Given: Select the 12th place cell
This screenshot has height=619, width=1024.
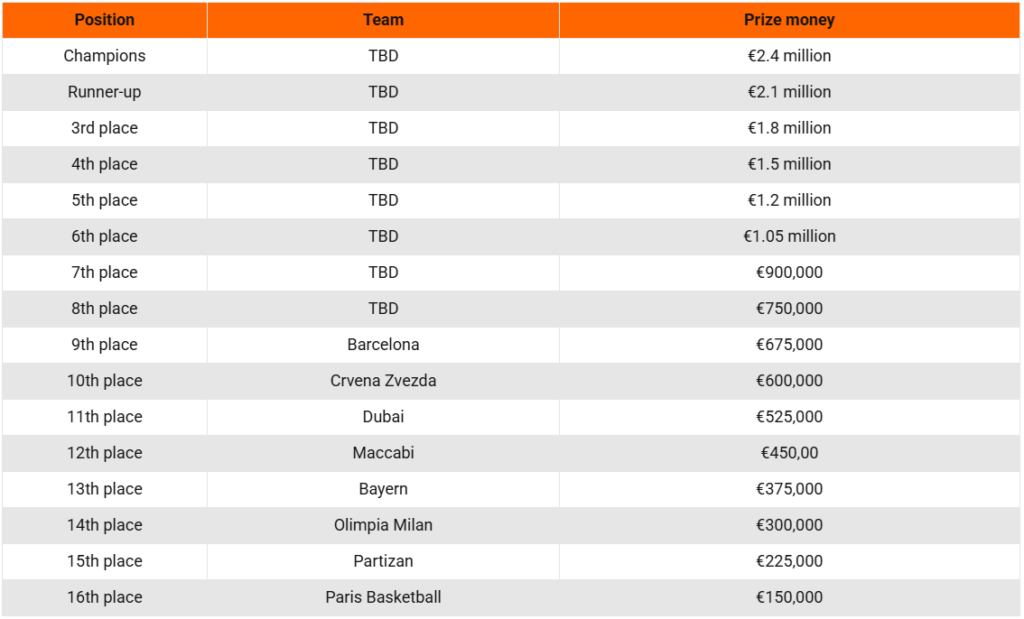Looking at the screenshot, I should coord(104,453).
